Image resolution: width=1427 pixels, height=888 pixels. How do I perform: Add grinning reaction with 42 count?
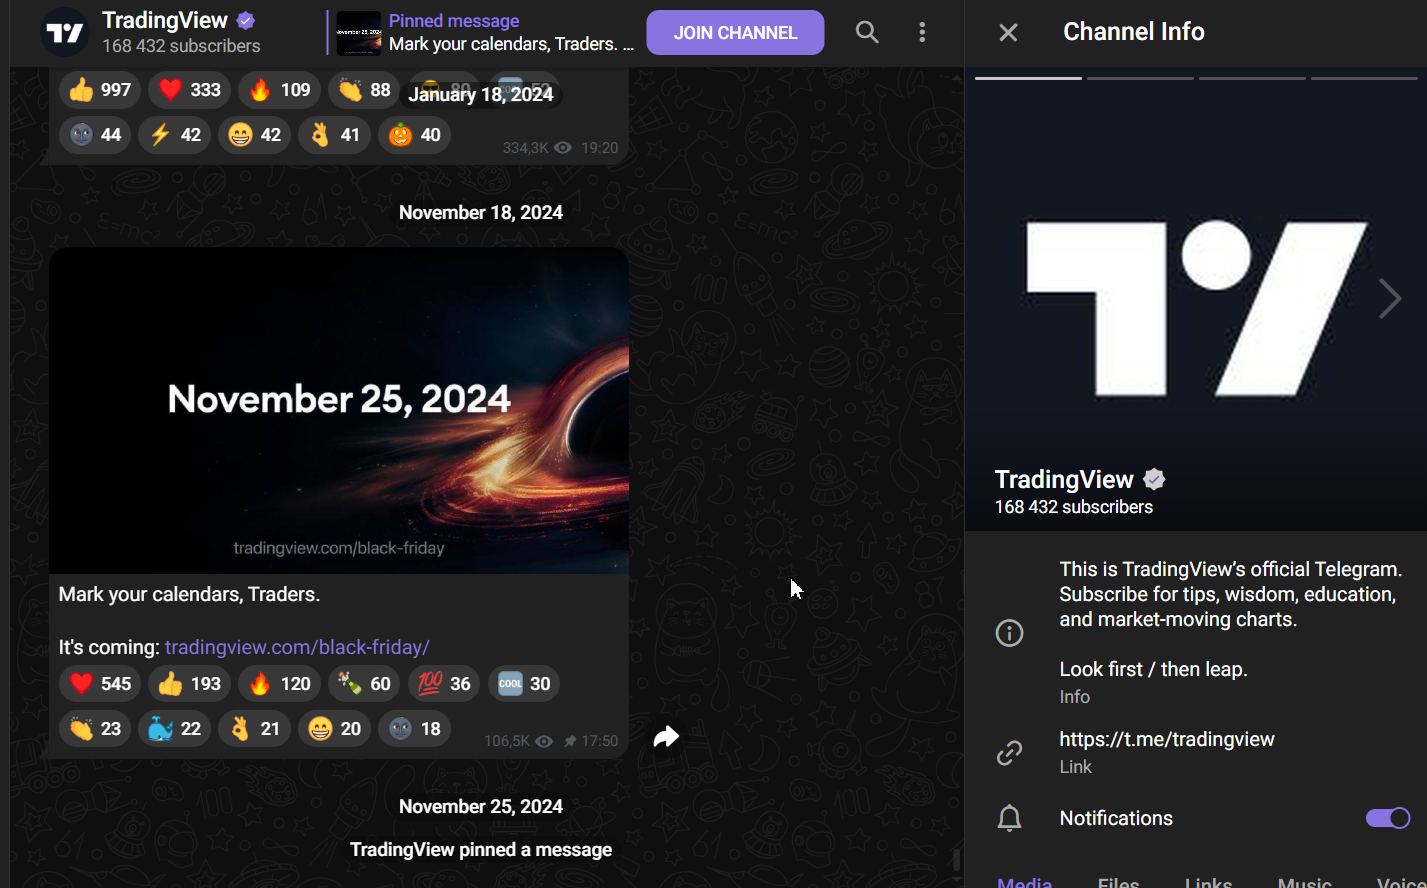(x=254, y=135)
